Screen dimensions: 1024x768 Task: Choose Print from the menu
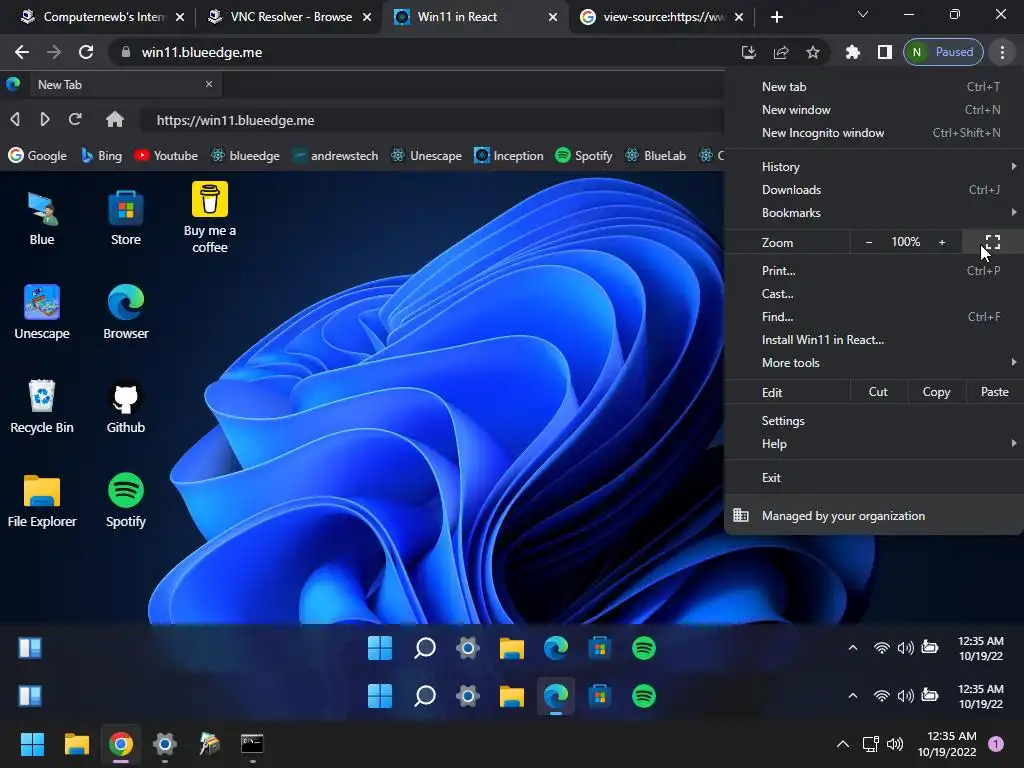(874, 270)
